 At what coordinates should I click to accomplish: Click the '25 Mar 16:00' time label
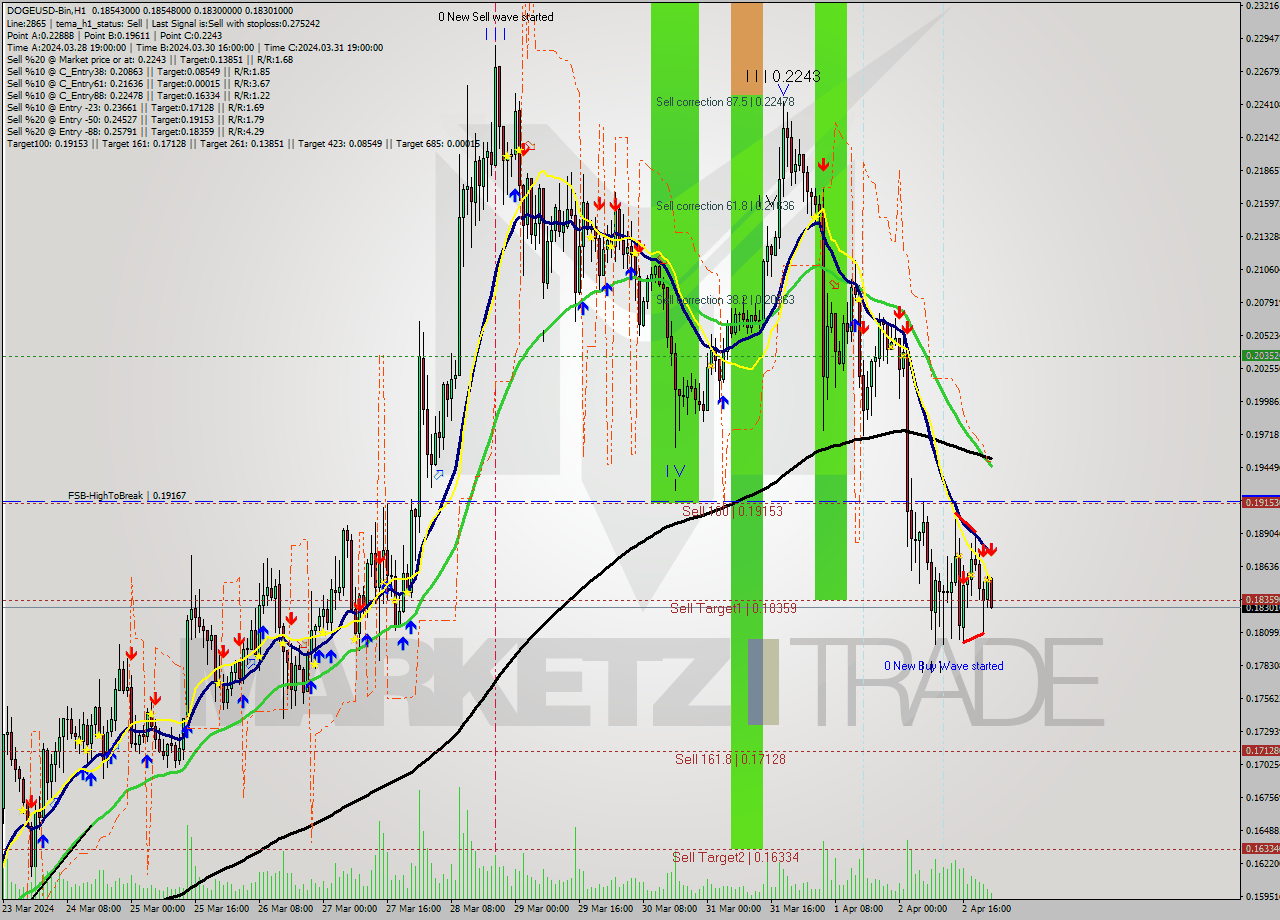(221, 909)
